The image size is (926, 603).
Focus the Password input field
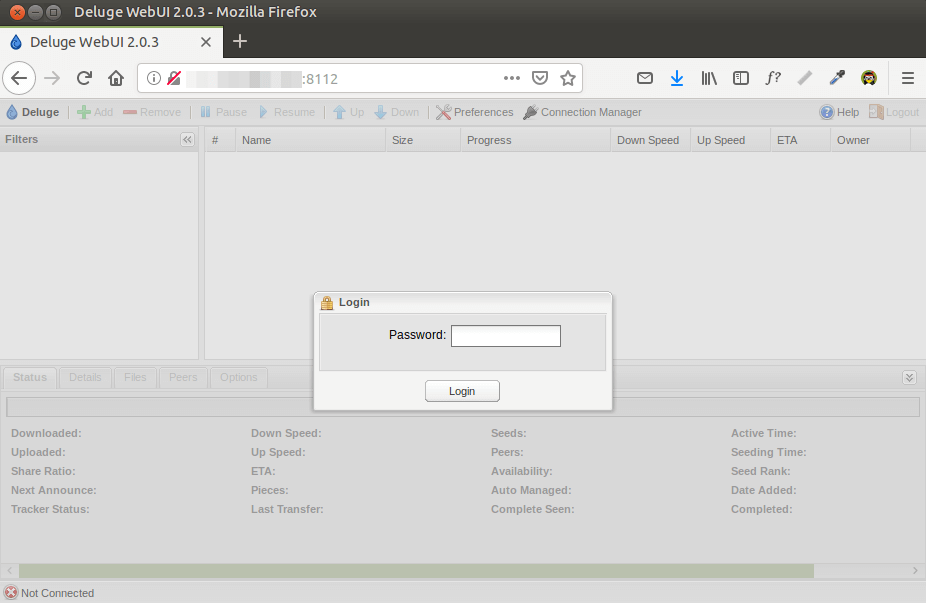505,335
